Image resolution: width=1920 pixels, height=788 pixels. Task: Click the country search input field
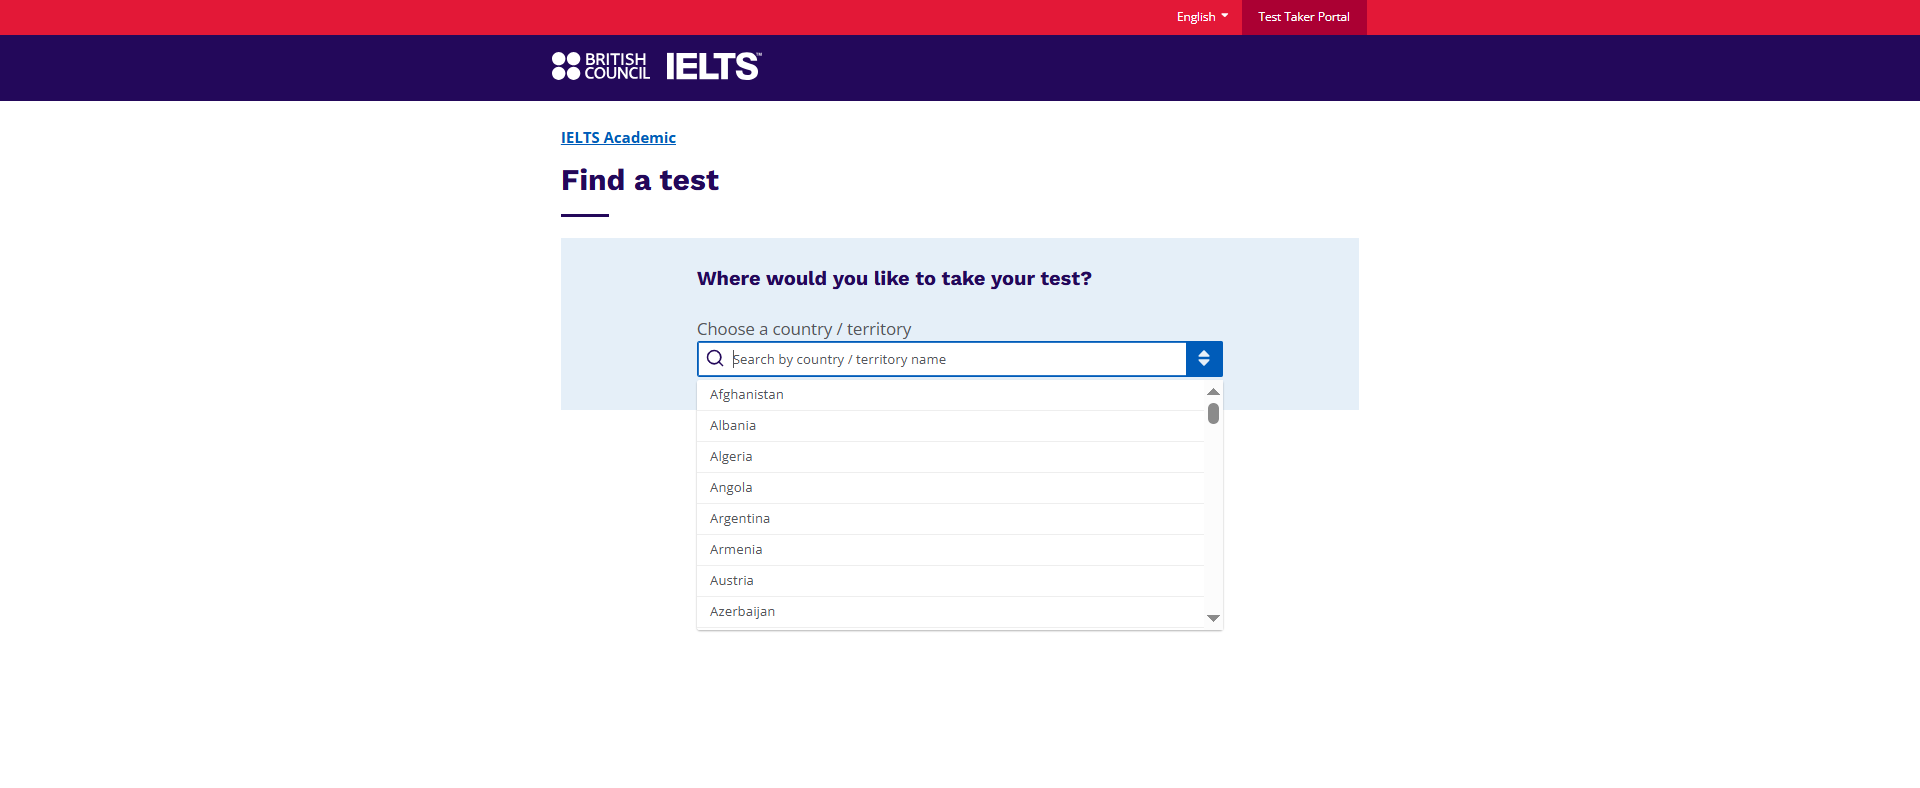coord(955,359)
